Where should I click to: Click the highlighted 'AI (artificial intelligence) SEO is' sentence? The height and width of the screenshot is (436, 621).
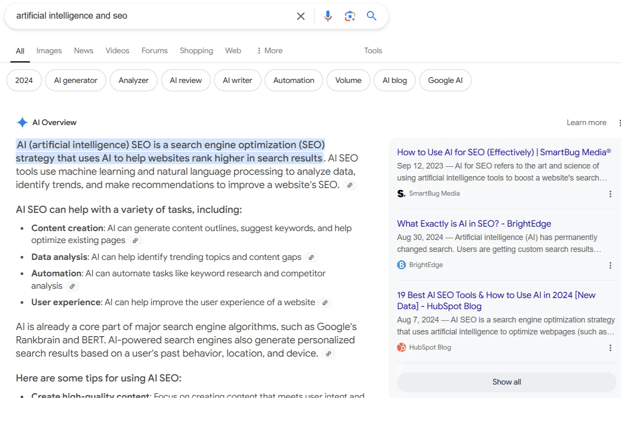point(170,151)
